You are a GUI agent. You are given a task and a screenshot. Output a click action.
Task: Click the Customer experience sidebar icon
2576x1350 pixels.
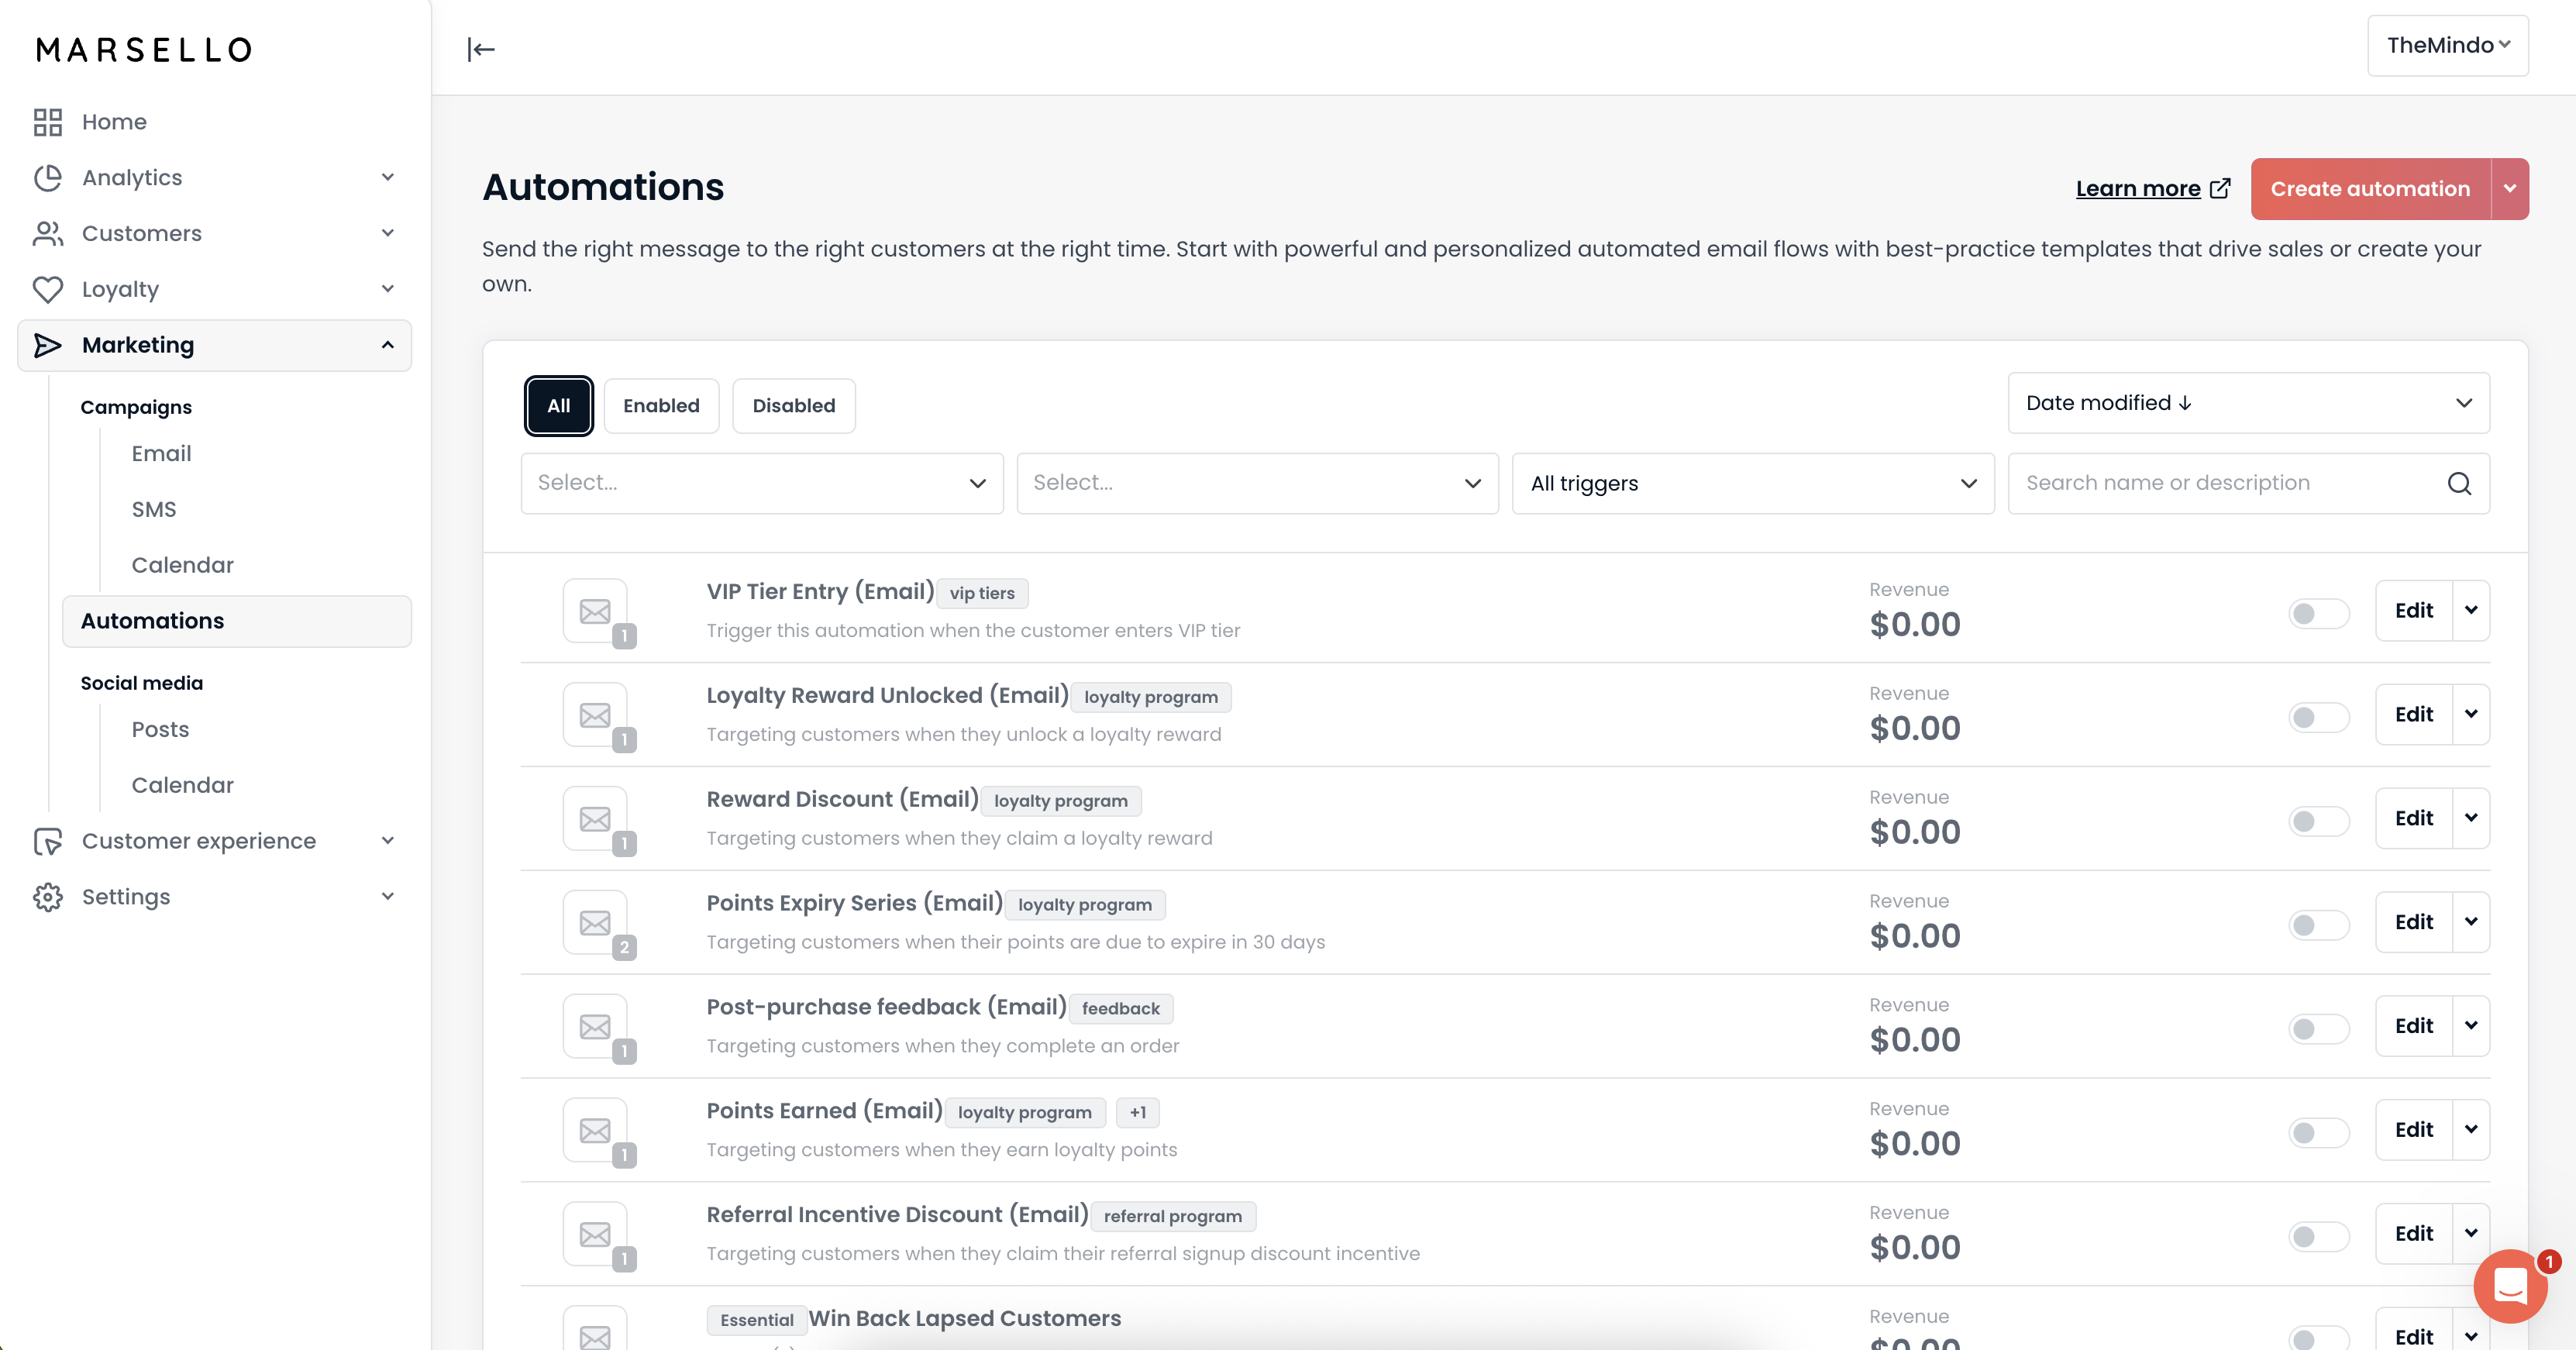(x=47, y=841)
